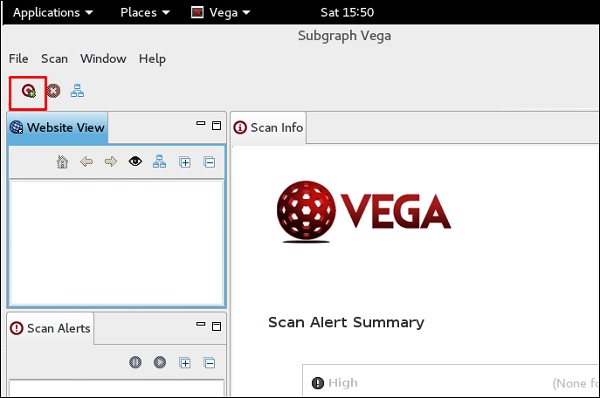Collapse all Scan Alerts entries

(x=209, y=363)
